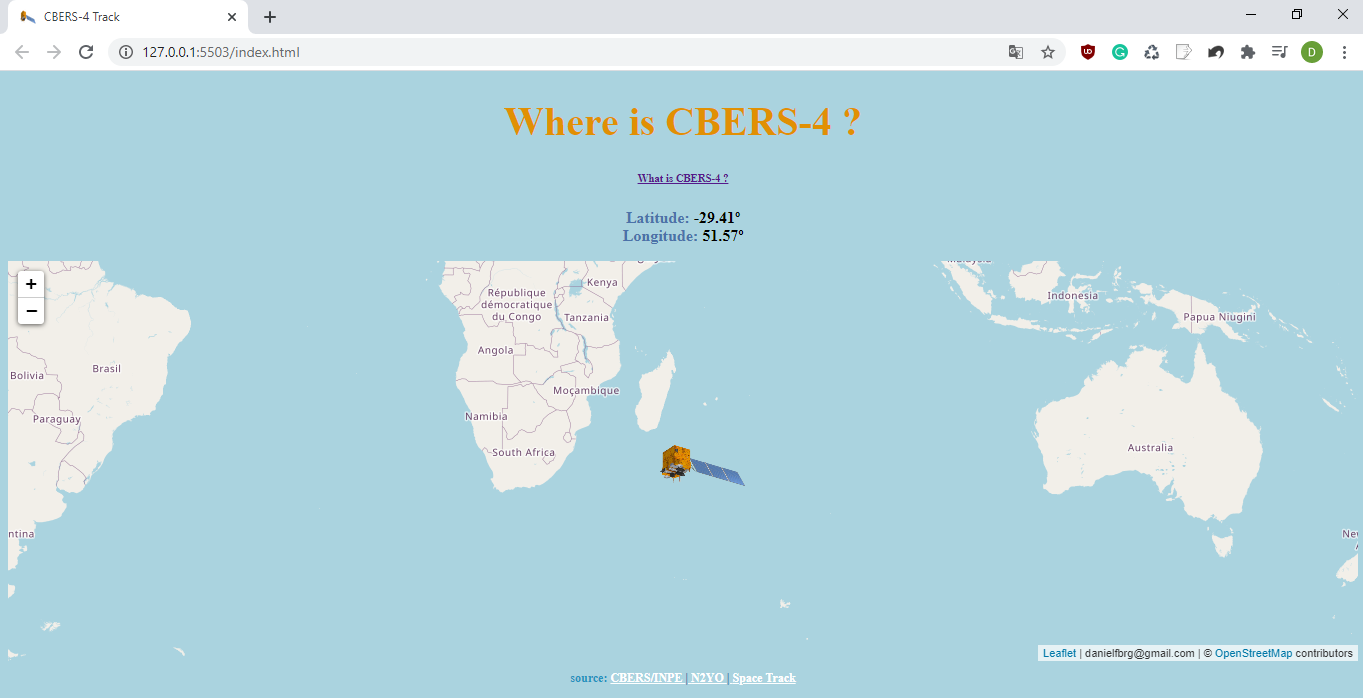
Task: Click the République démocratique du Congo label
Action: coord(516,304)
